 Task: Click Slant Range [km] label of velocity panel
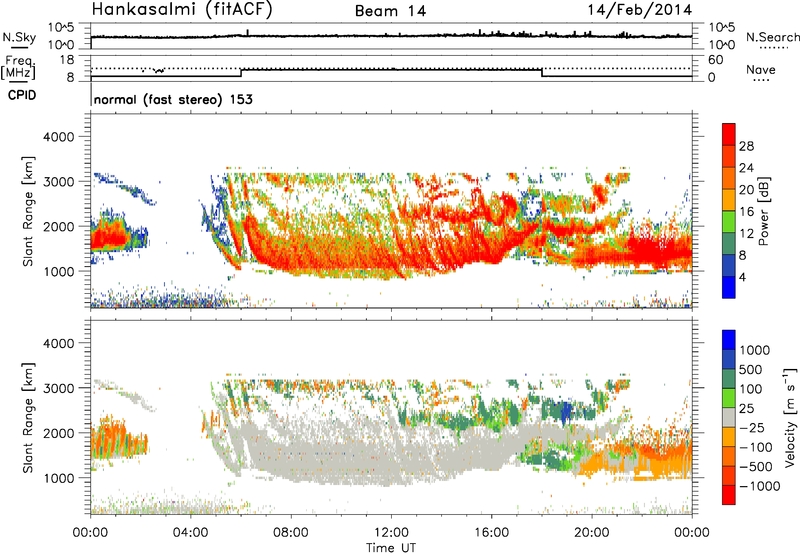[x=28, y=417]
